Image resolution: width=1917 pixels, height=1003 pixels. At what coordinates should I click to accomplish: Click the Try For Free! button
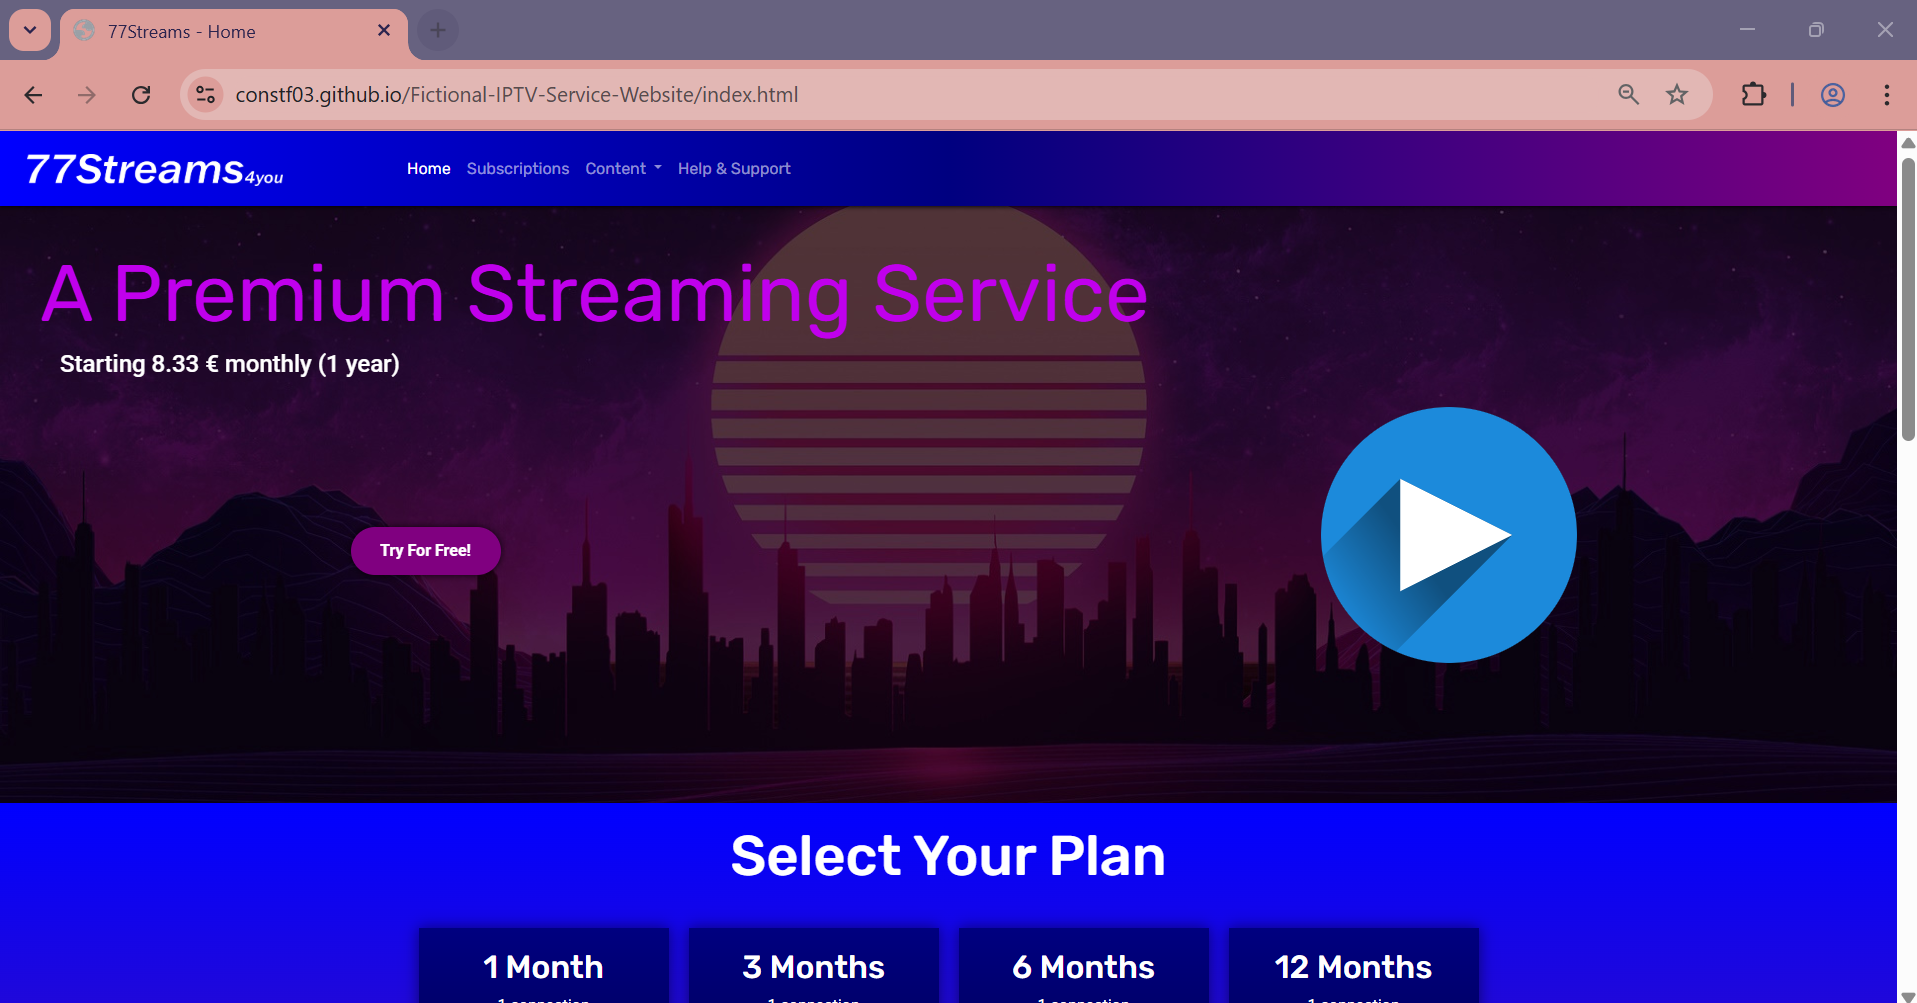click(x=425, y=551)
